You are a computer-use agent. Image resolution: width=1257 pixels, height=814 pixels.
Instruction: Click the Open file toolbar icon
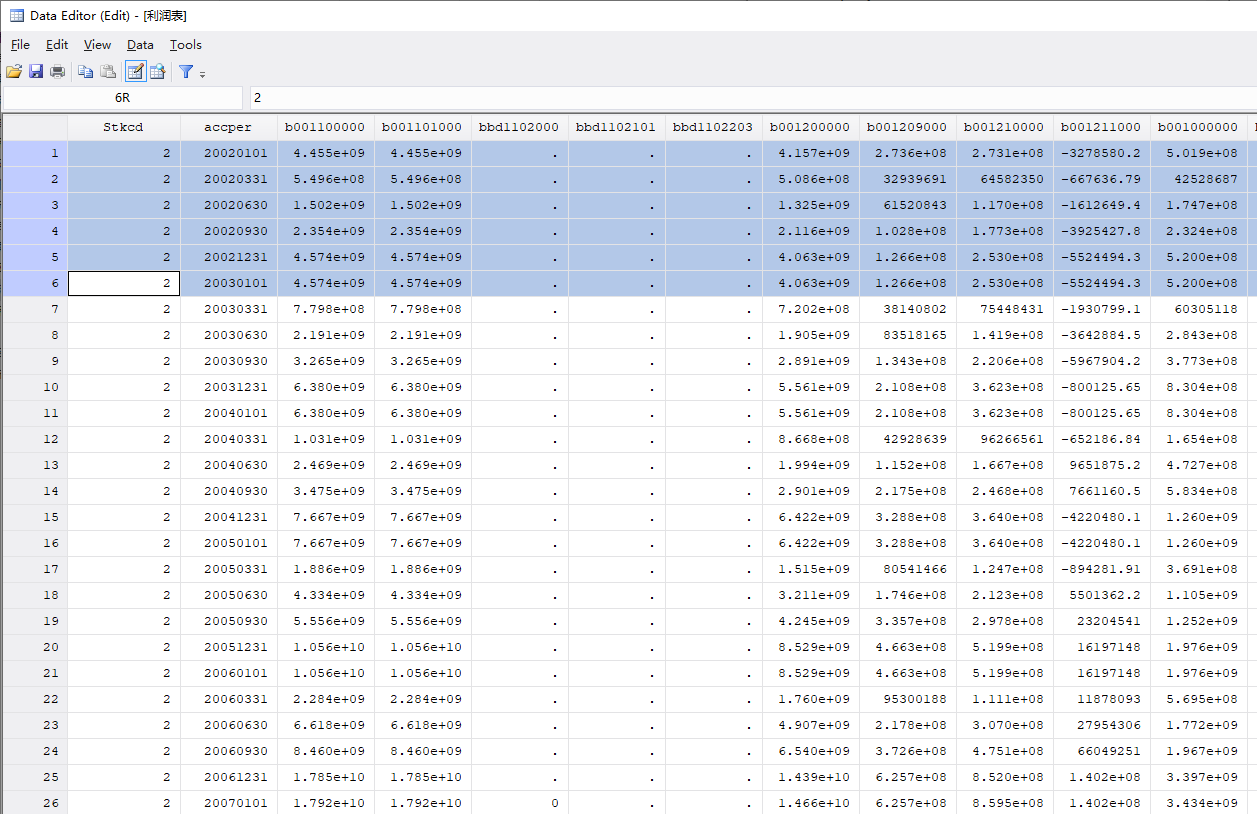(14, 71)
